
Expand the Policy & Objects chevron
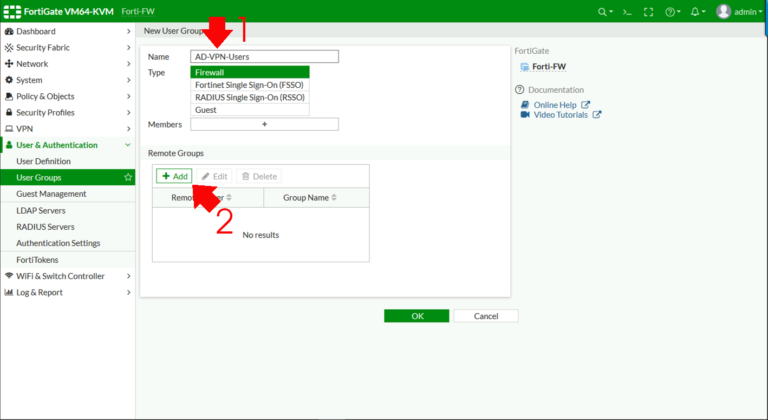(128, 96)
